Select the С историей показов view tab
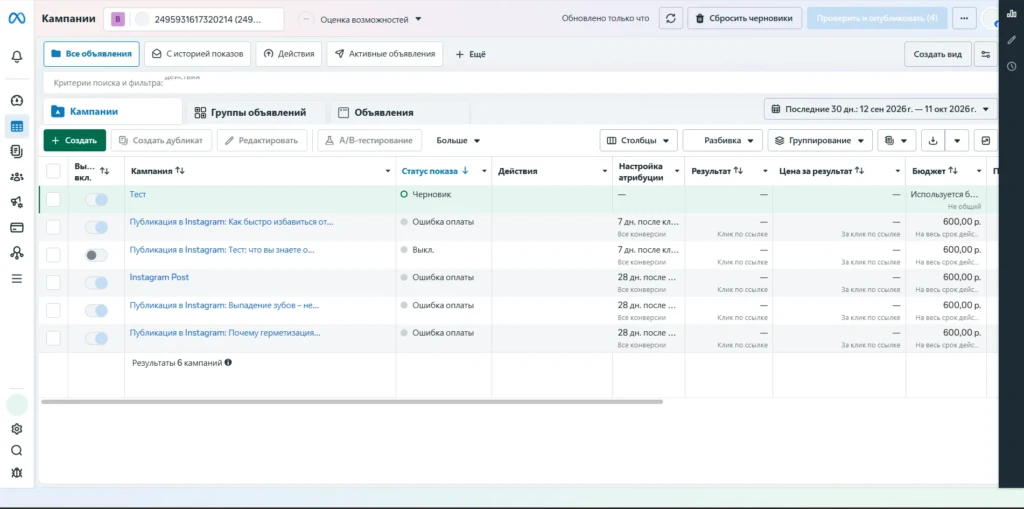This screenshot has width=1024, height=509. [x=198, y=54]
